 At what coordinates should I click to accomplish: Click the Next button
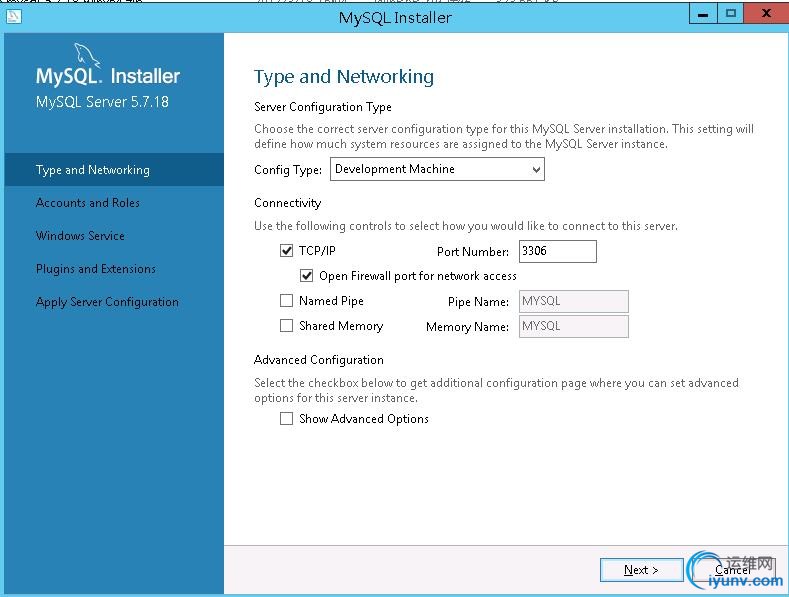click(642, 570)
